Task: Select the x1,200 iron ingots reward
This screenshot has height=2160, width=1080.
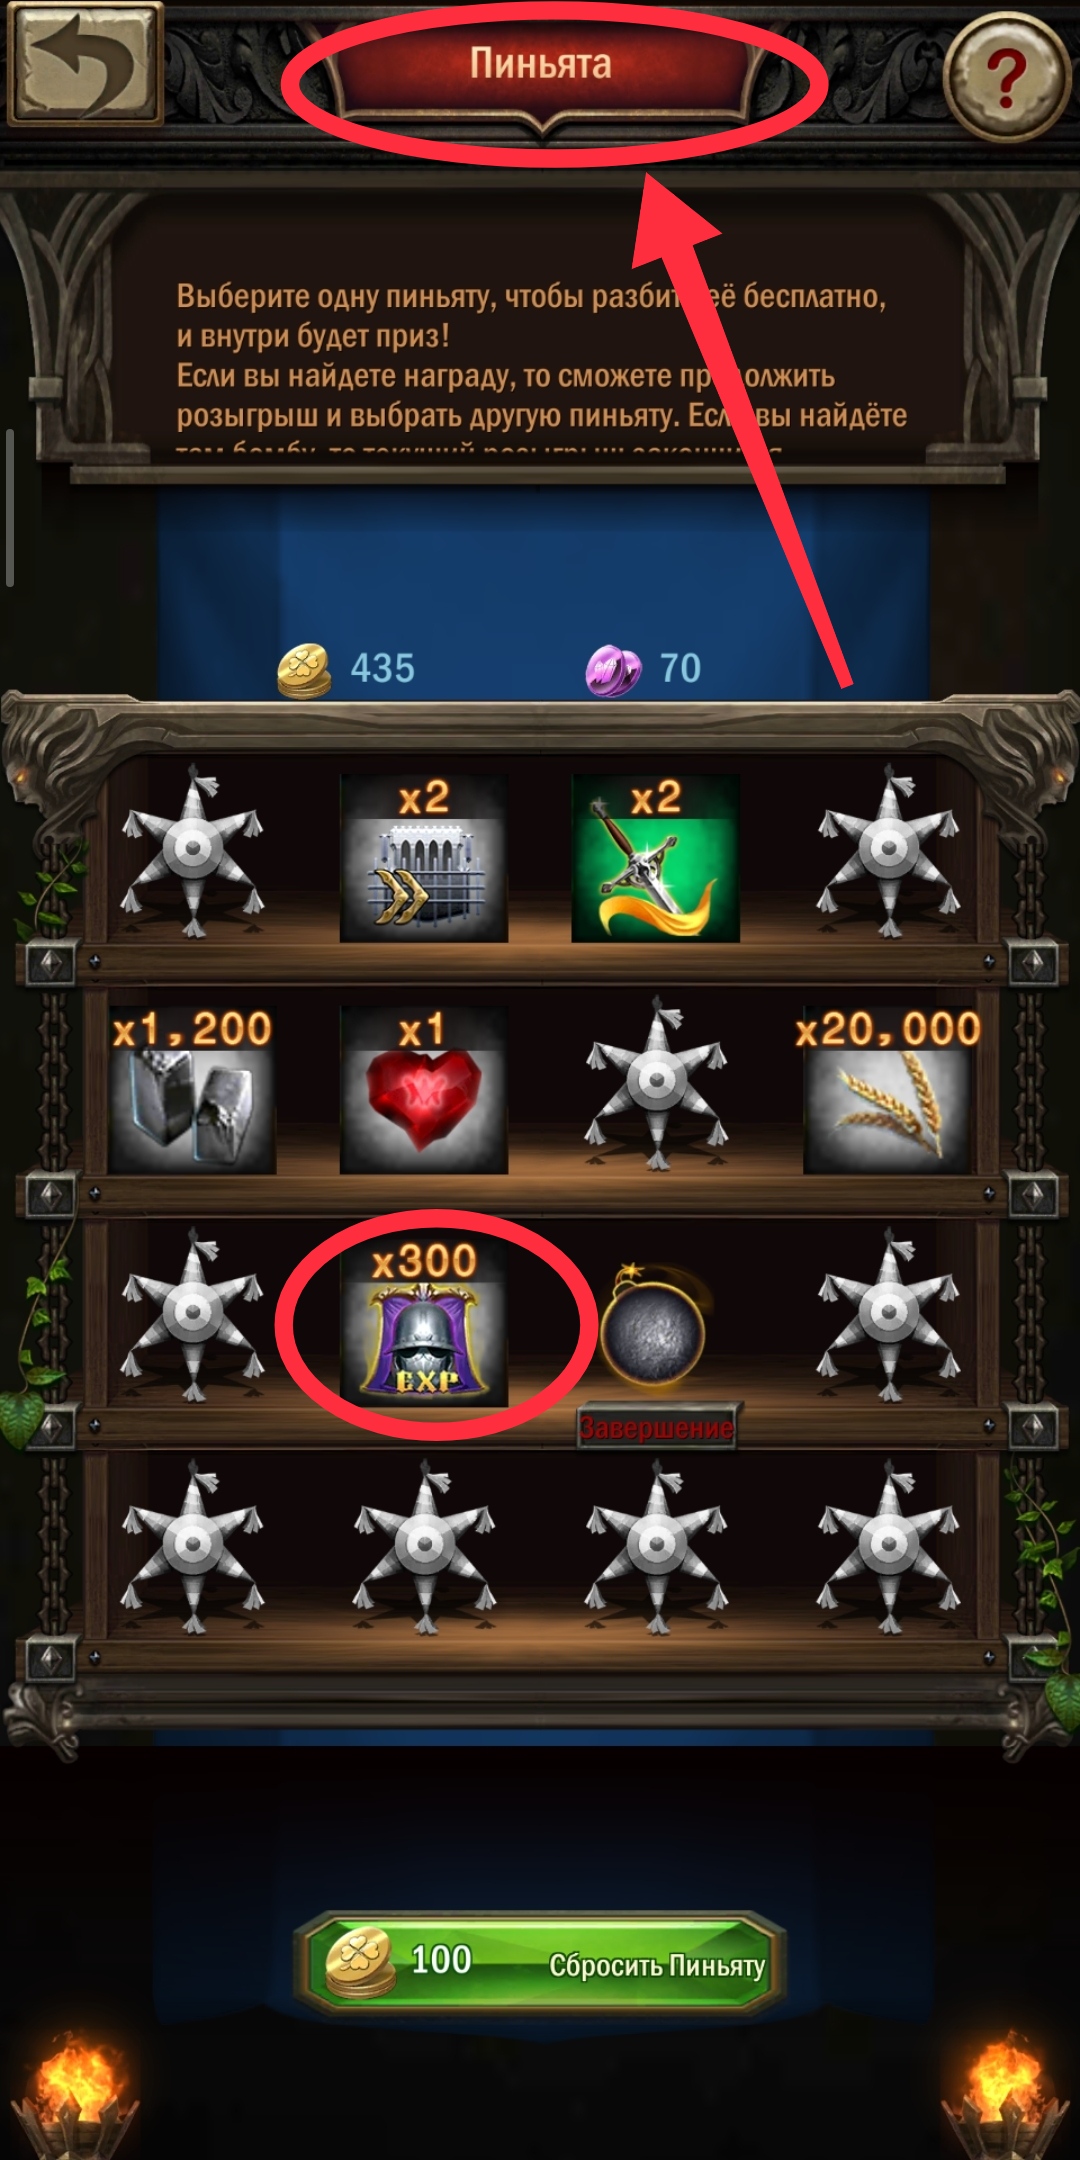Action: [x=192, y=1090]
